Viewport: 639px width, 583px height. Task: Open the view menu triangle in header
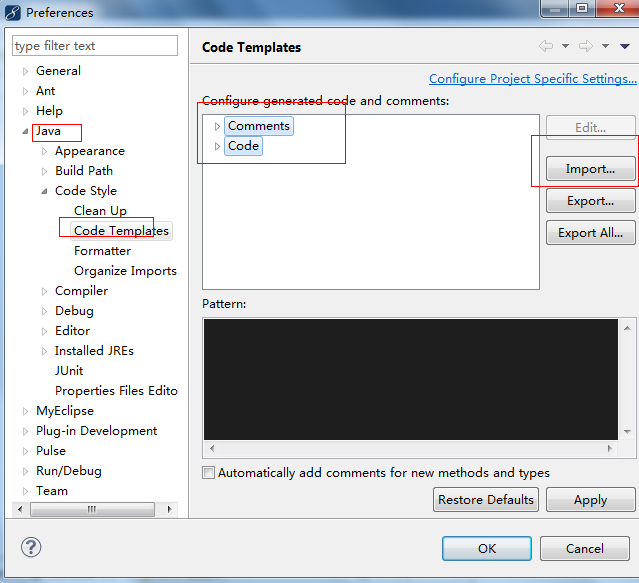point(625,46)
